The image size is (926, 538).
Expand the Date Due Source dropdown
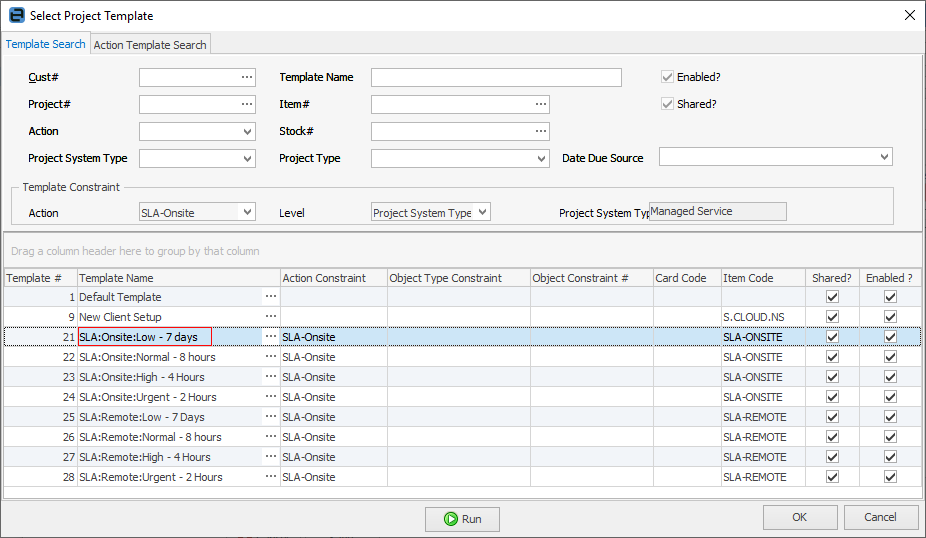point(884,157)
